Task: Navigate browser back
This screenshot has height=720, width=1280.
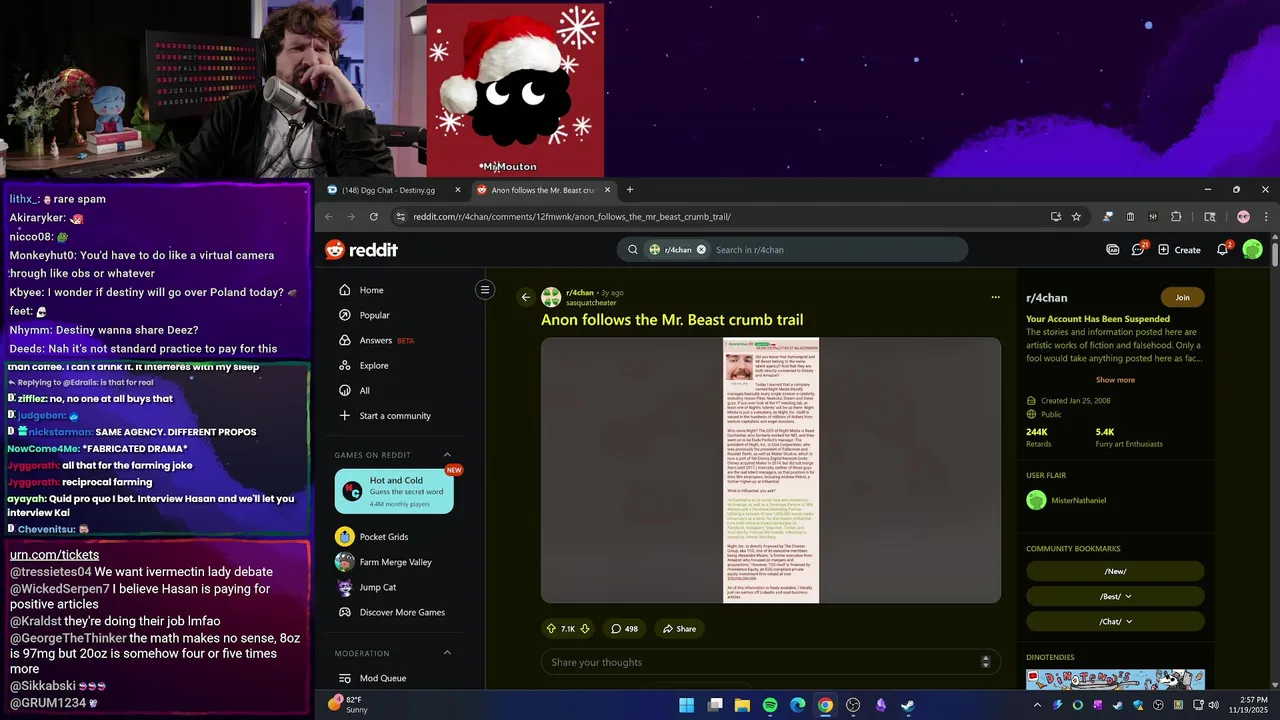Action: point(327,216)
